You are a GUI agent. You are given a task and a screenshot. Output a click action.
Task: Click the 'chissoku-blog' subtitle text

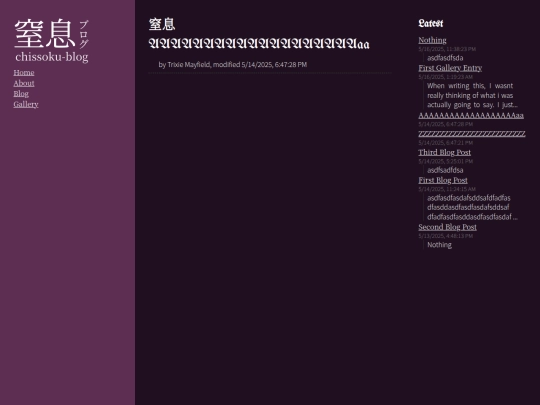pyautogui.click(x=52, y=57)
